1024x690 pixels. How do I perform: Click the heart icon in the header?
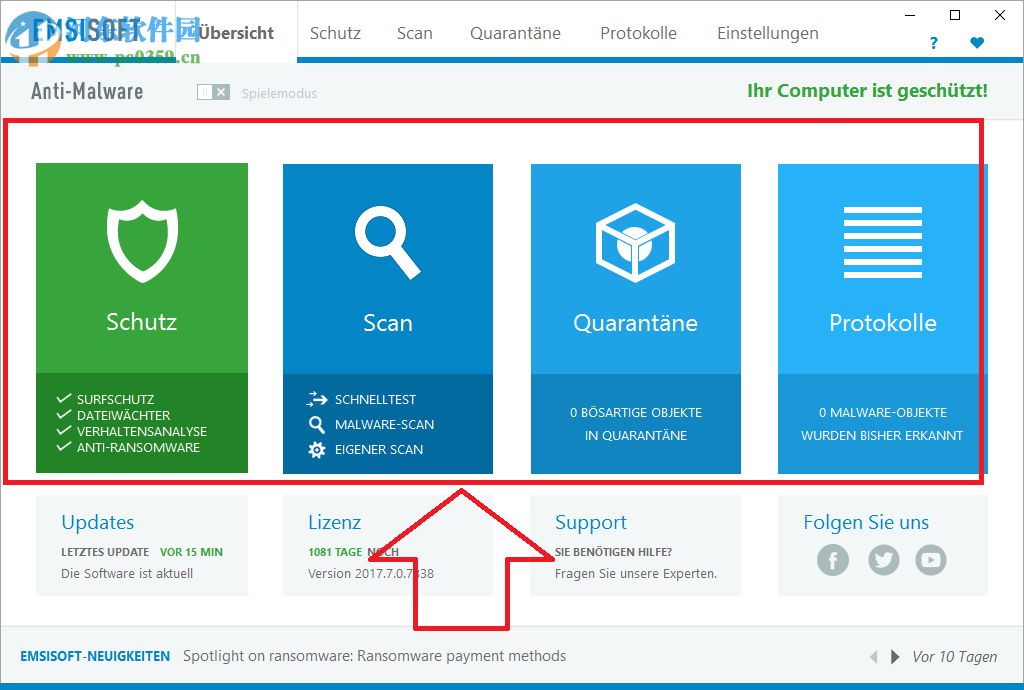tap(977, 43)
